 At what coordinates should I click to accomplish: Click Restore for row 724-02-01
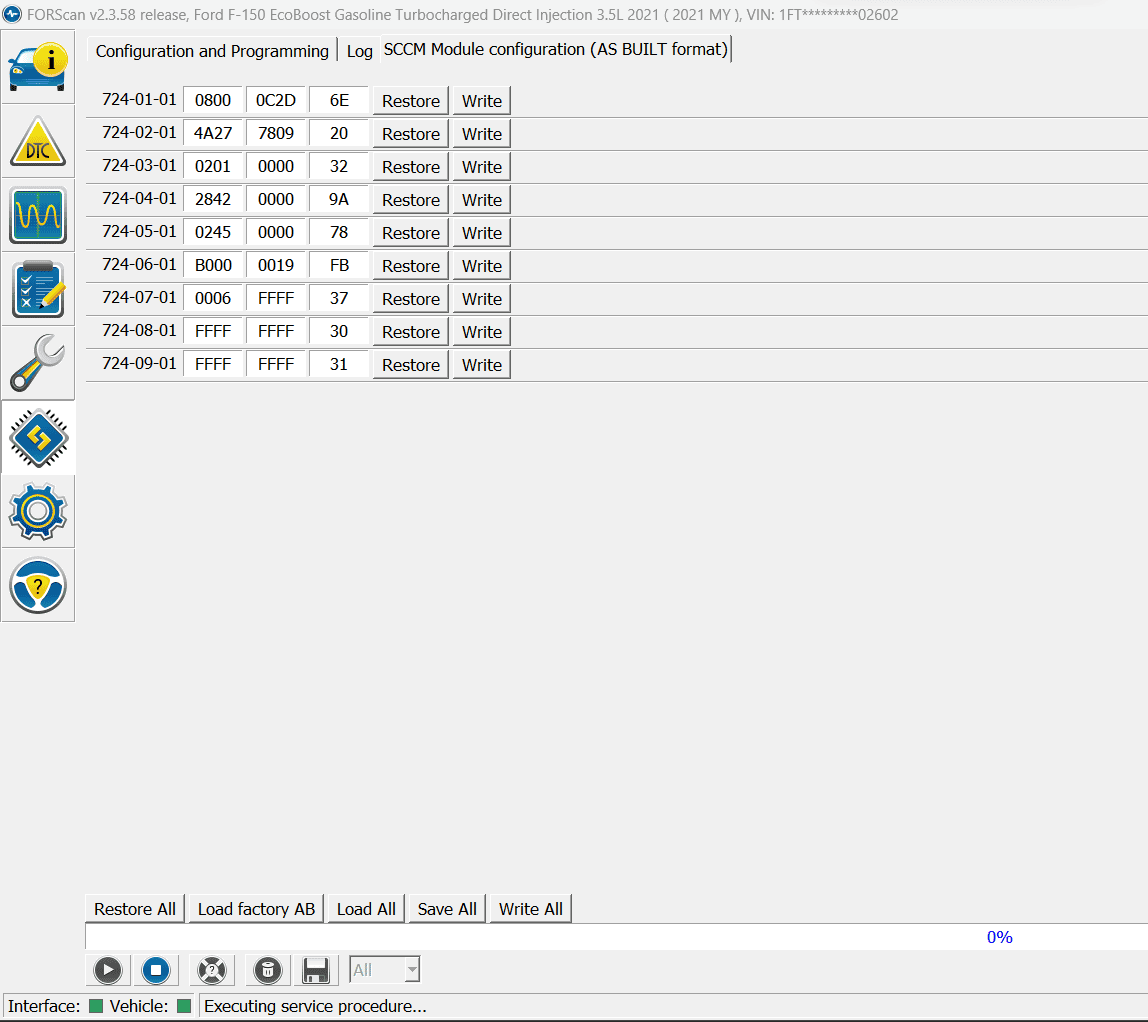tap(411, 134)
